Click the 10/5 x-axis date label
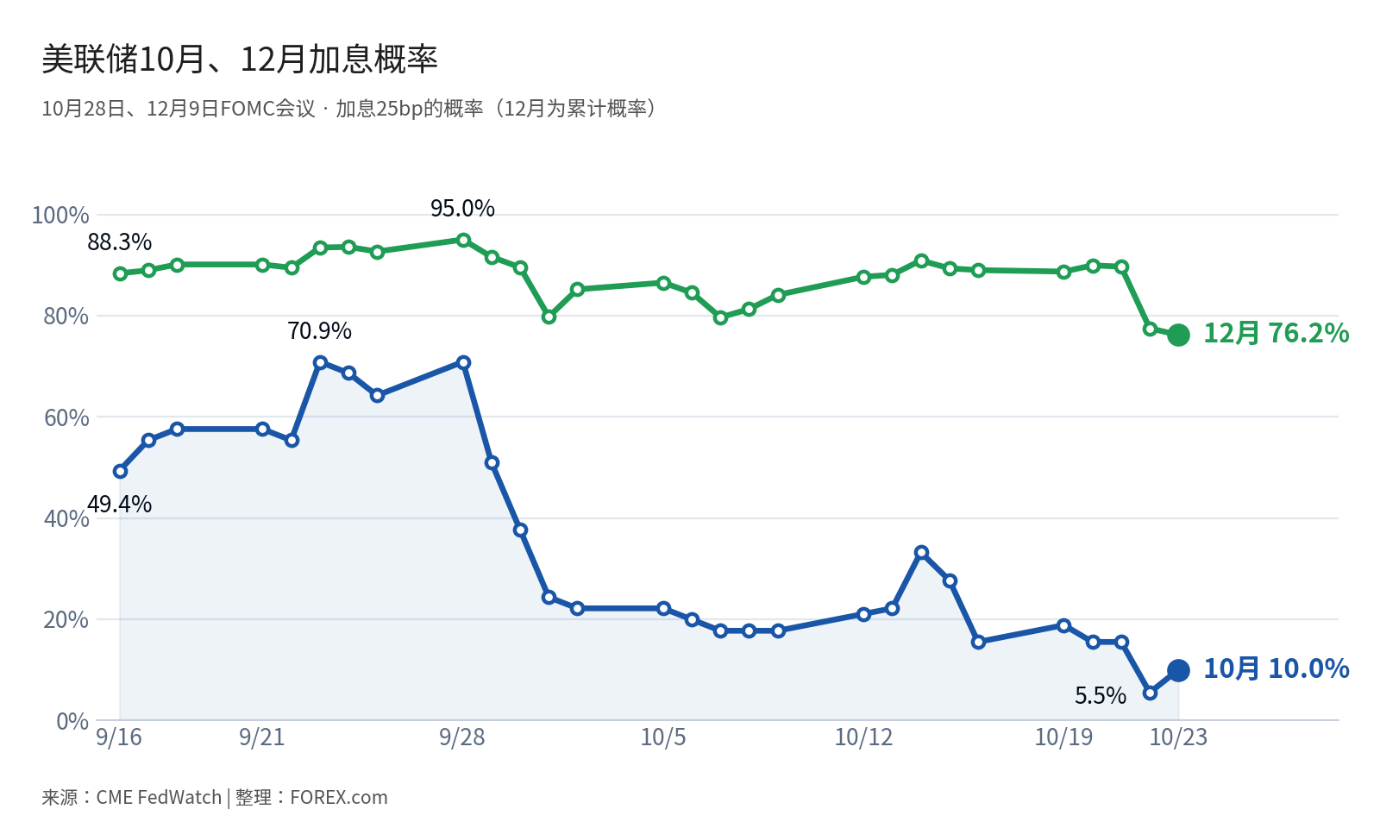 [663, 738]
